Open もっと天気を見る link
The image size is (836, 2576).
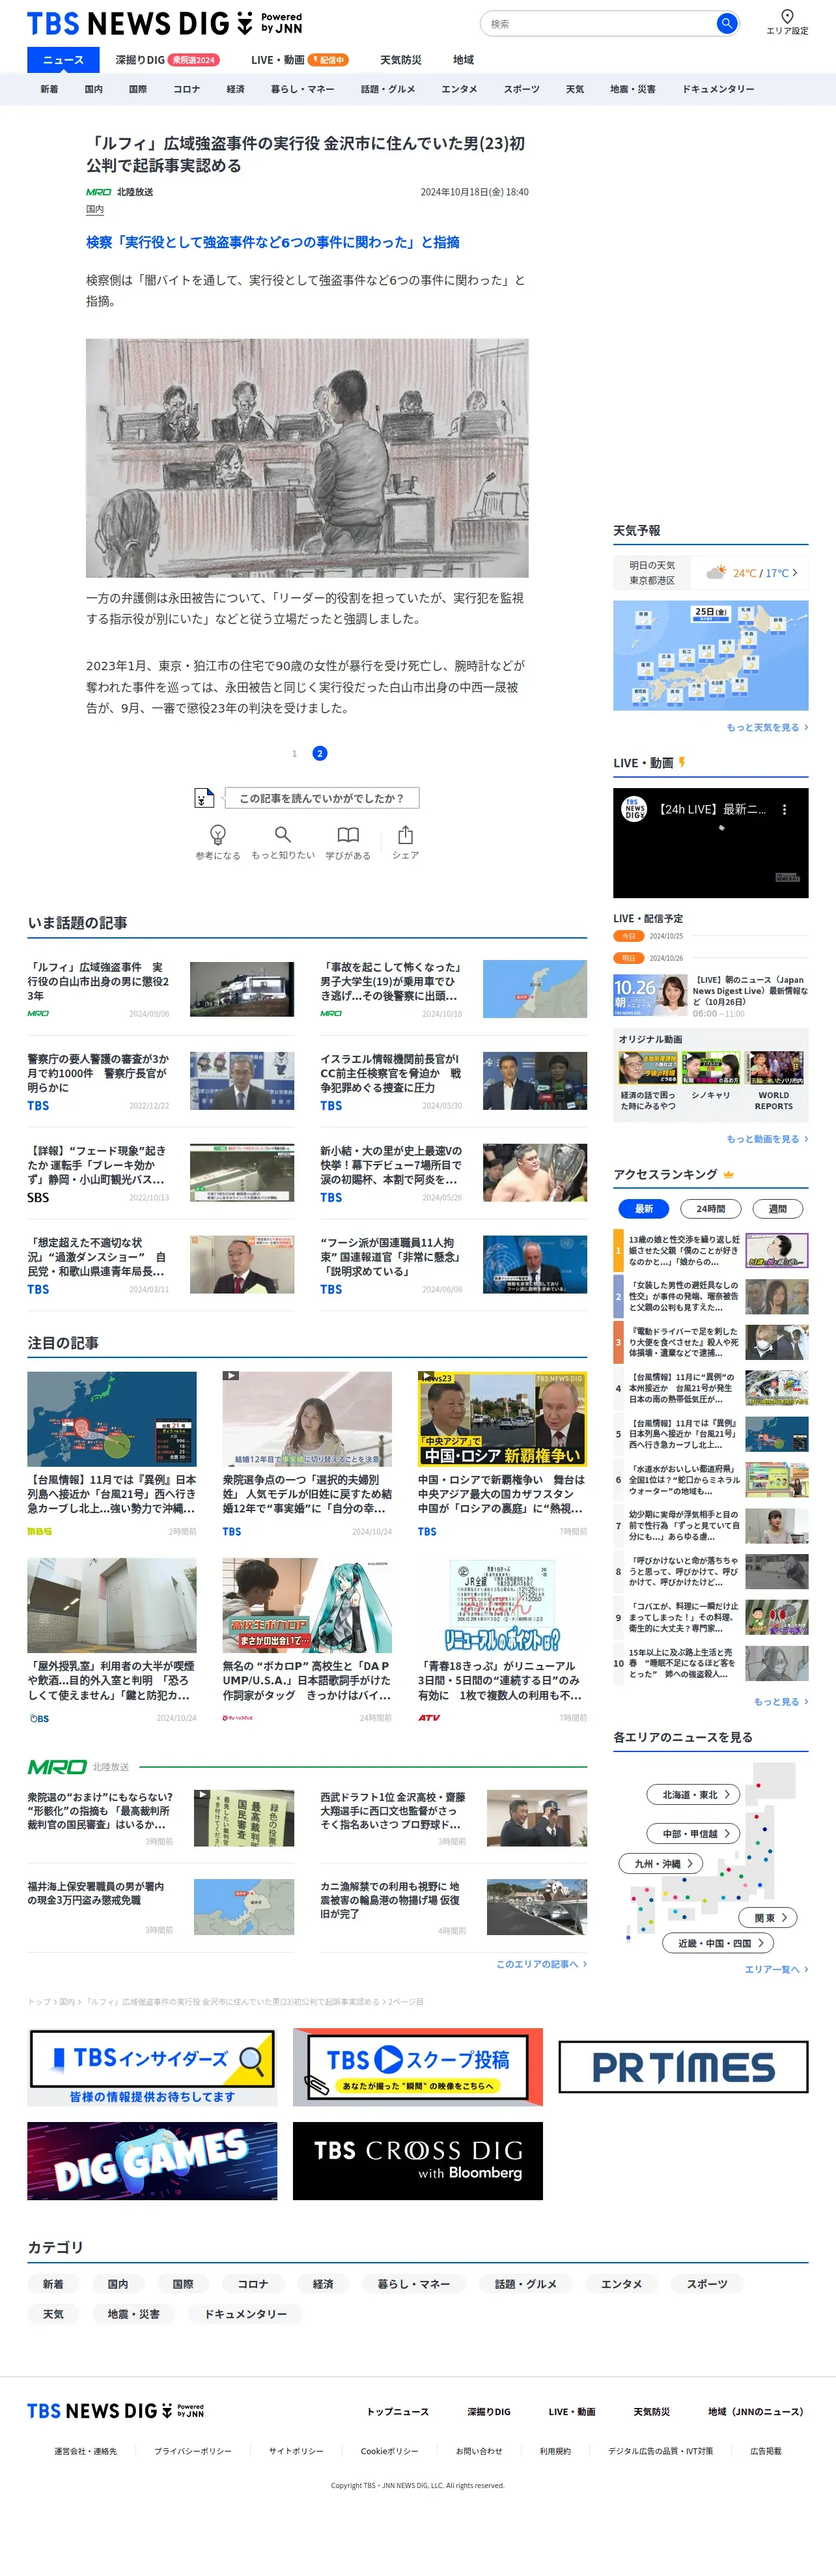click(767, 727)
